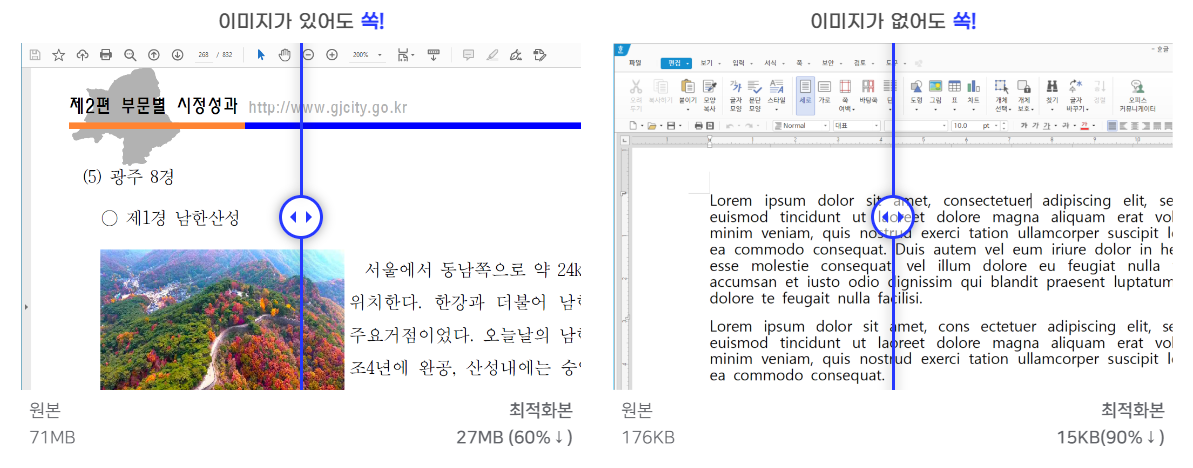The height and width of the screenshot is (468, 1193).
Task: Select the hand pan tool in PDF viewer
Action: coord(284,55)
